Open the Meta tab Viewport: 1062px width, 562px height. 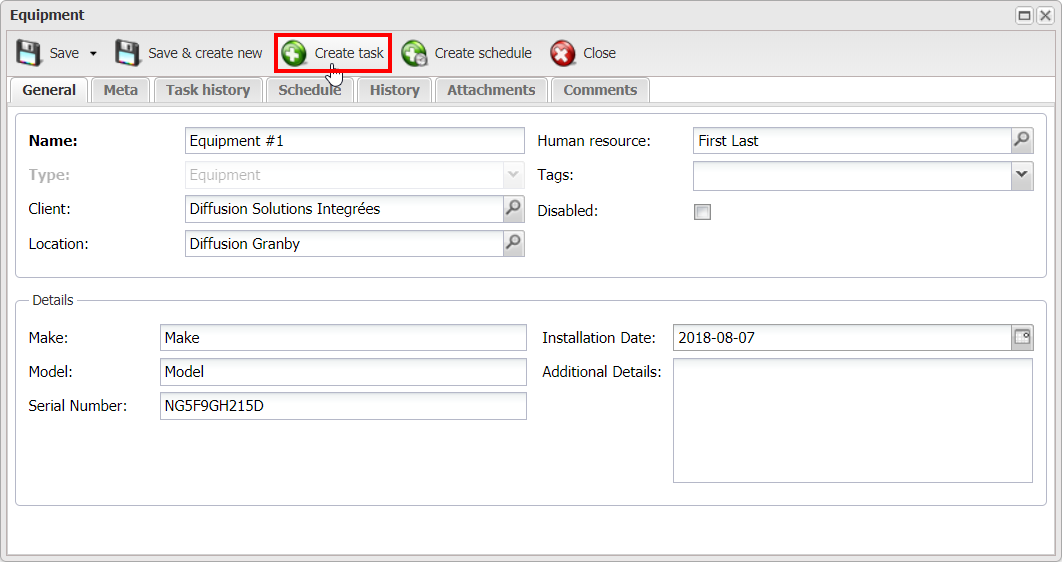point(121,90)
